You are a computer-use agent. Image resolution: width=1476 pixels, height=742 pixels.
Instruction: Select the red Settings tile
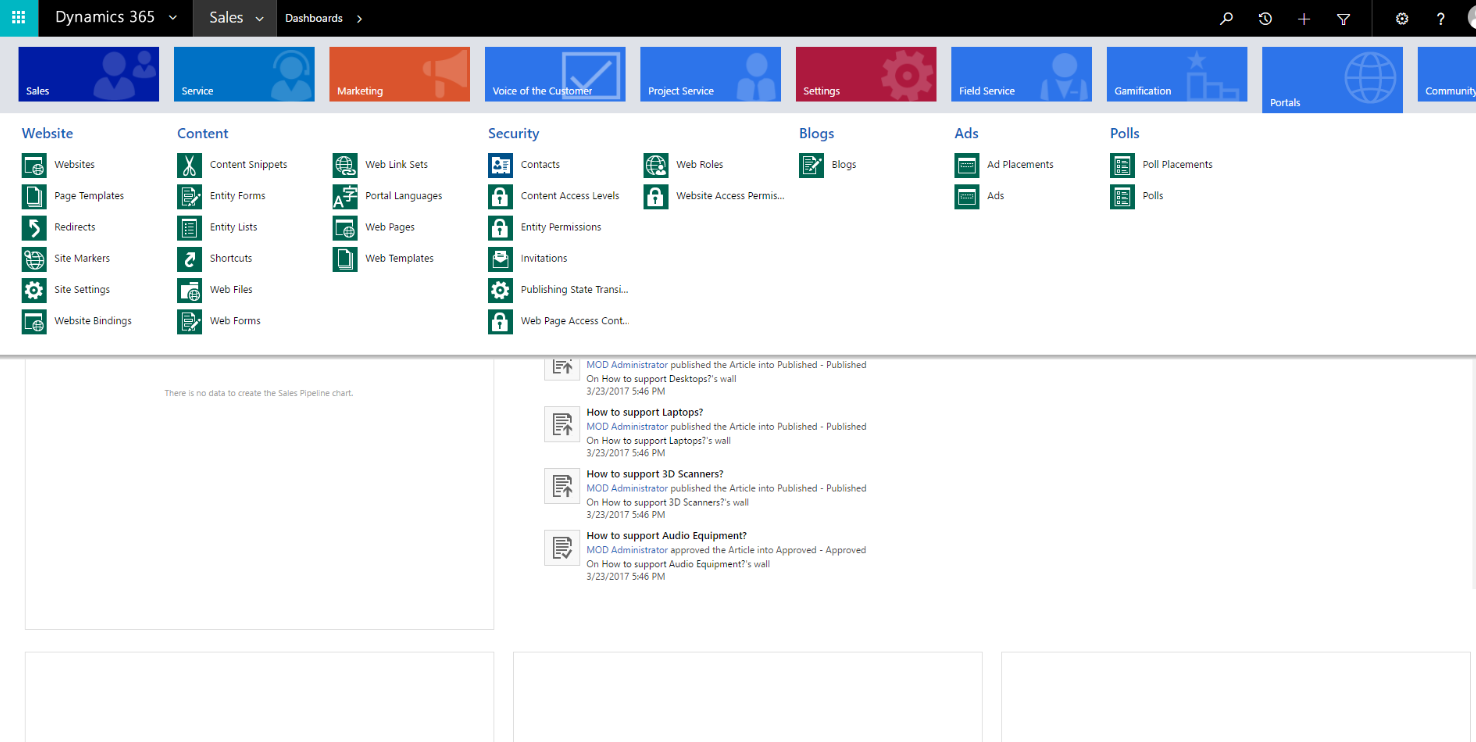pos(866,74)
